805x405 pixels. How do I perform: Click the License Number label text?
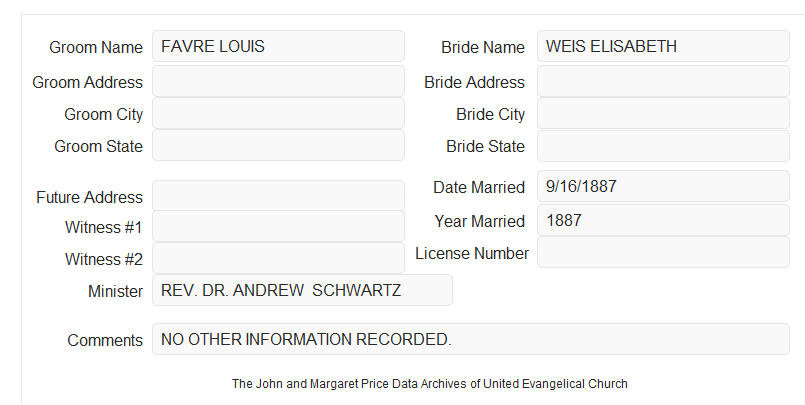point(472,253)
